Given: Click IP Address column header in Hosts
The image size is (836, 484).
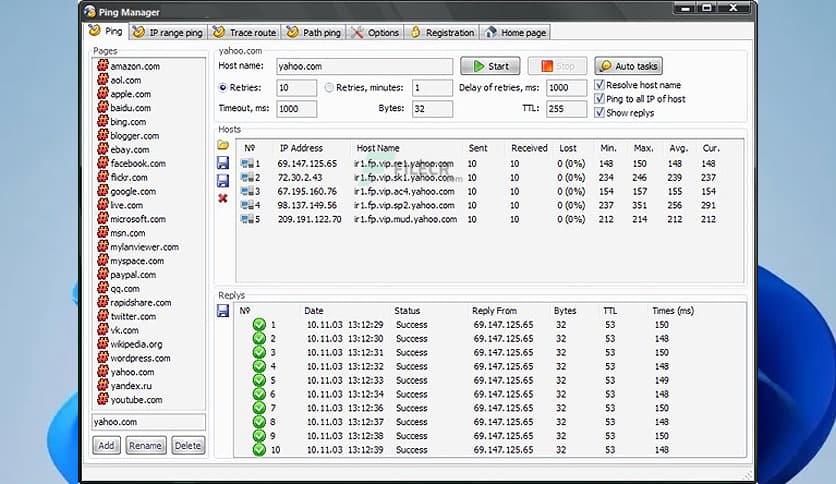Looking at the screenshot, I should coord(301,148).
